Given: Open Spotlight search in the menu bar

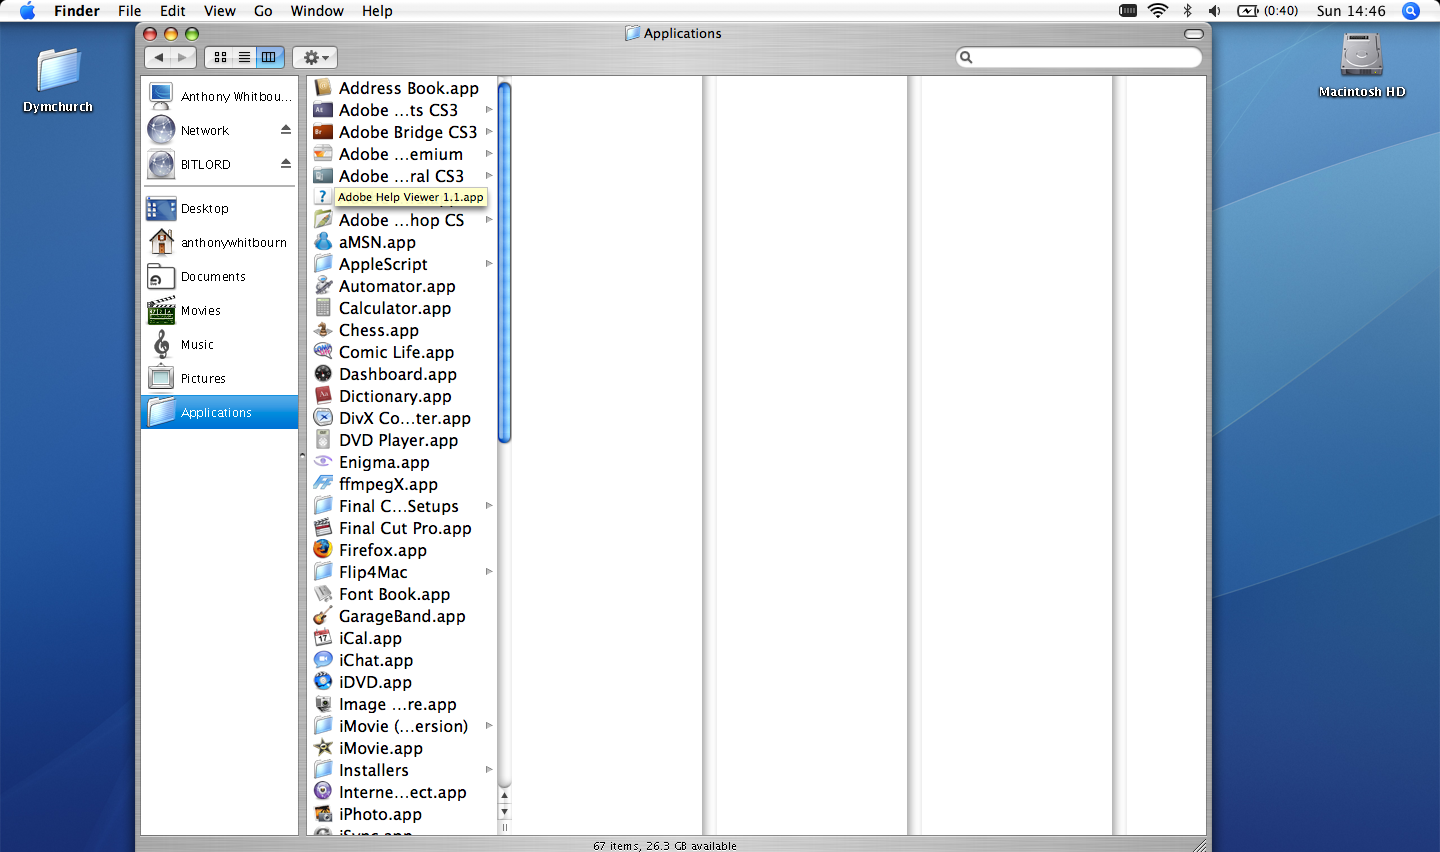Looking at the screenshot, I should tap(1411, 11).
